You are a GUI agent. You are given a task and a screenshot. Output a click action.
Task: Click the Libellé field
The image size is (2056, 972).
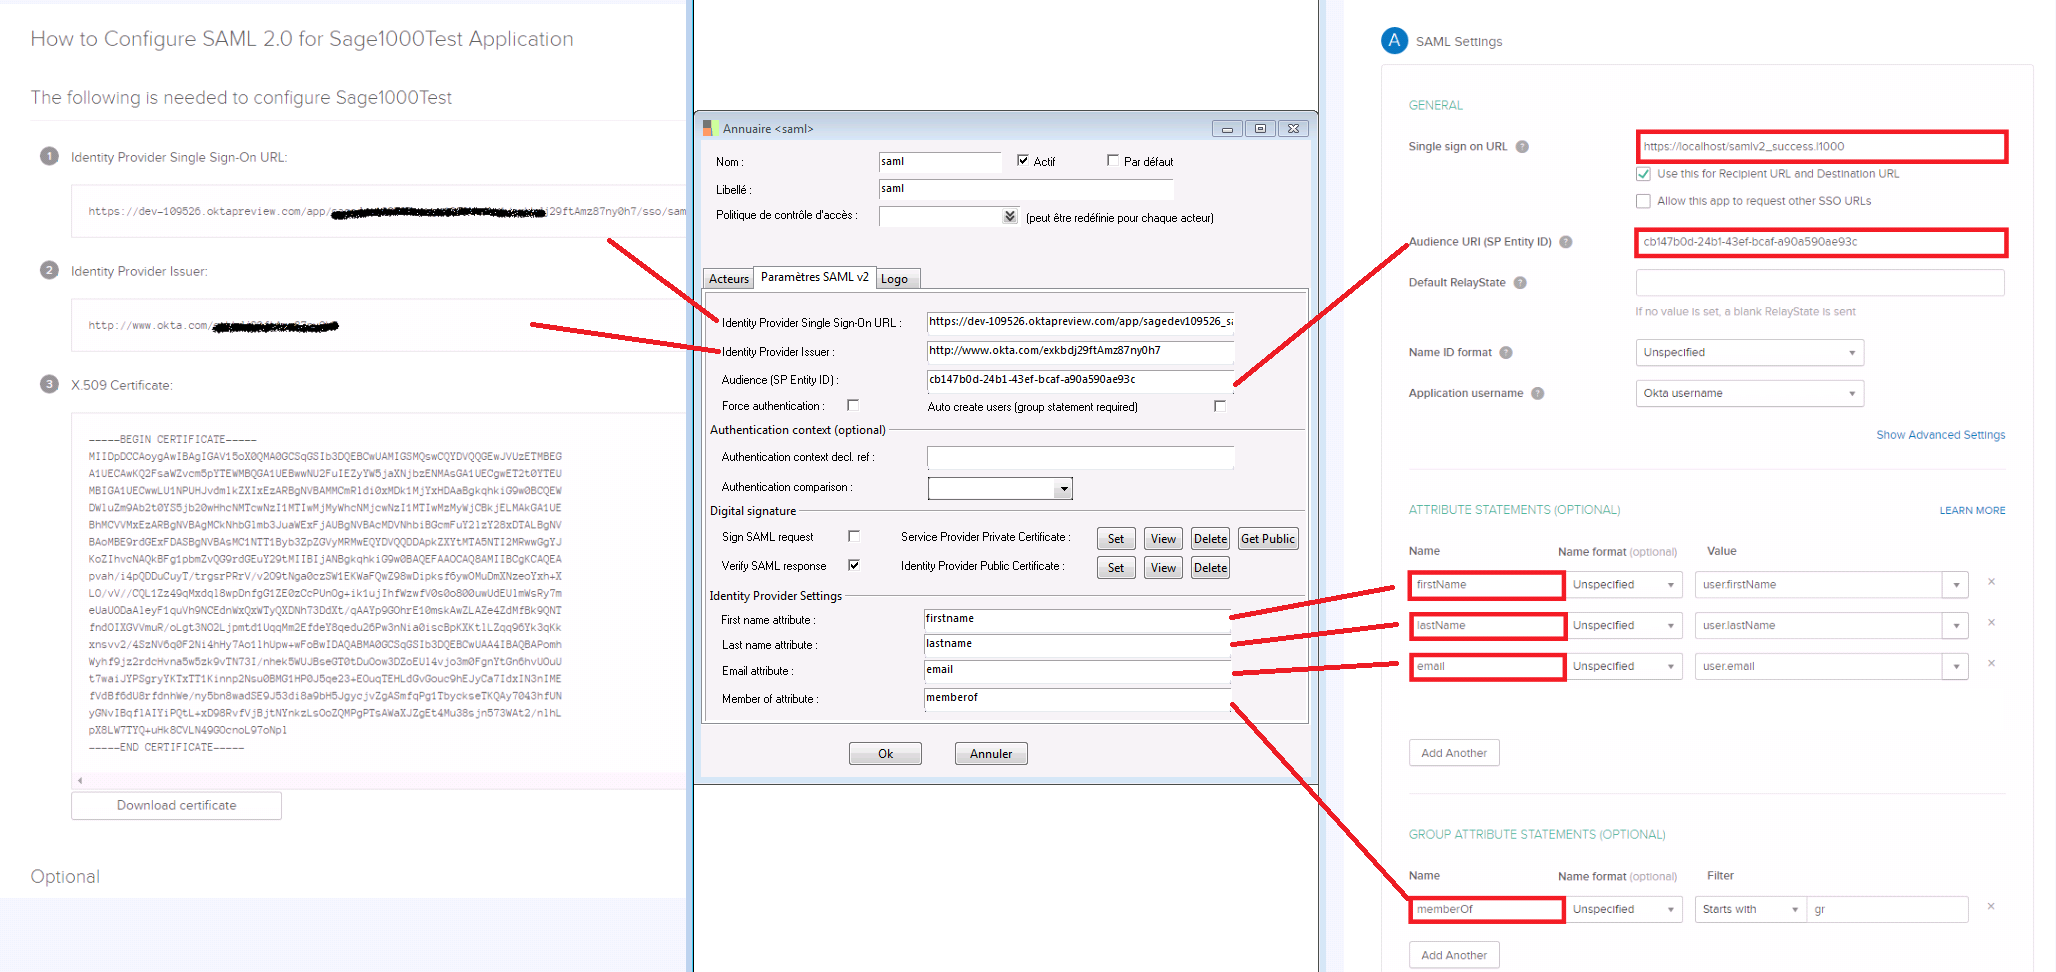(1026, 189)
